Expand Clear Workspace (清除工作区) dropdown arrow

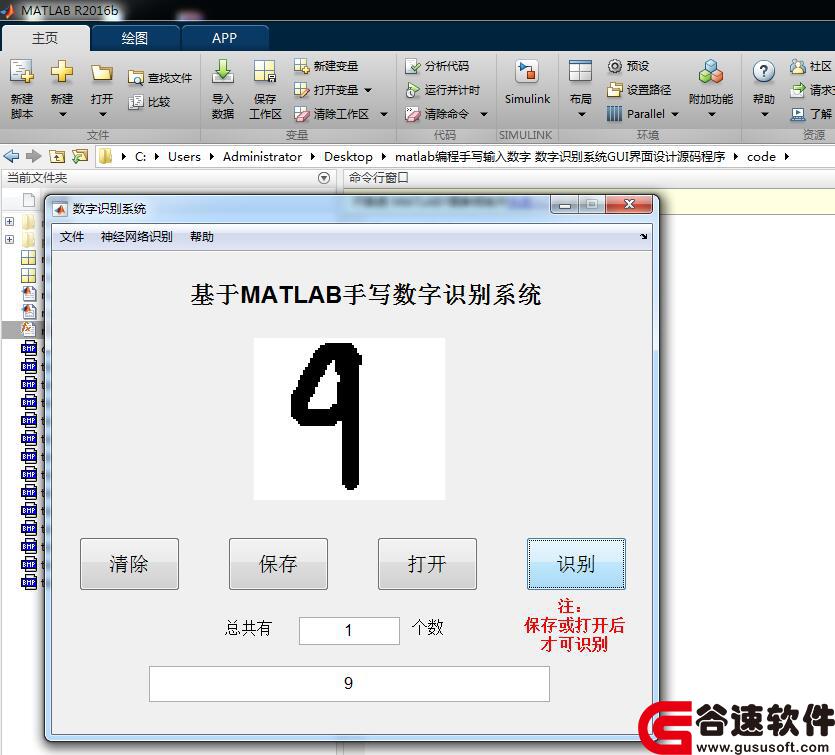tap(383, 114)
